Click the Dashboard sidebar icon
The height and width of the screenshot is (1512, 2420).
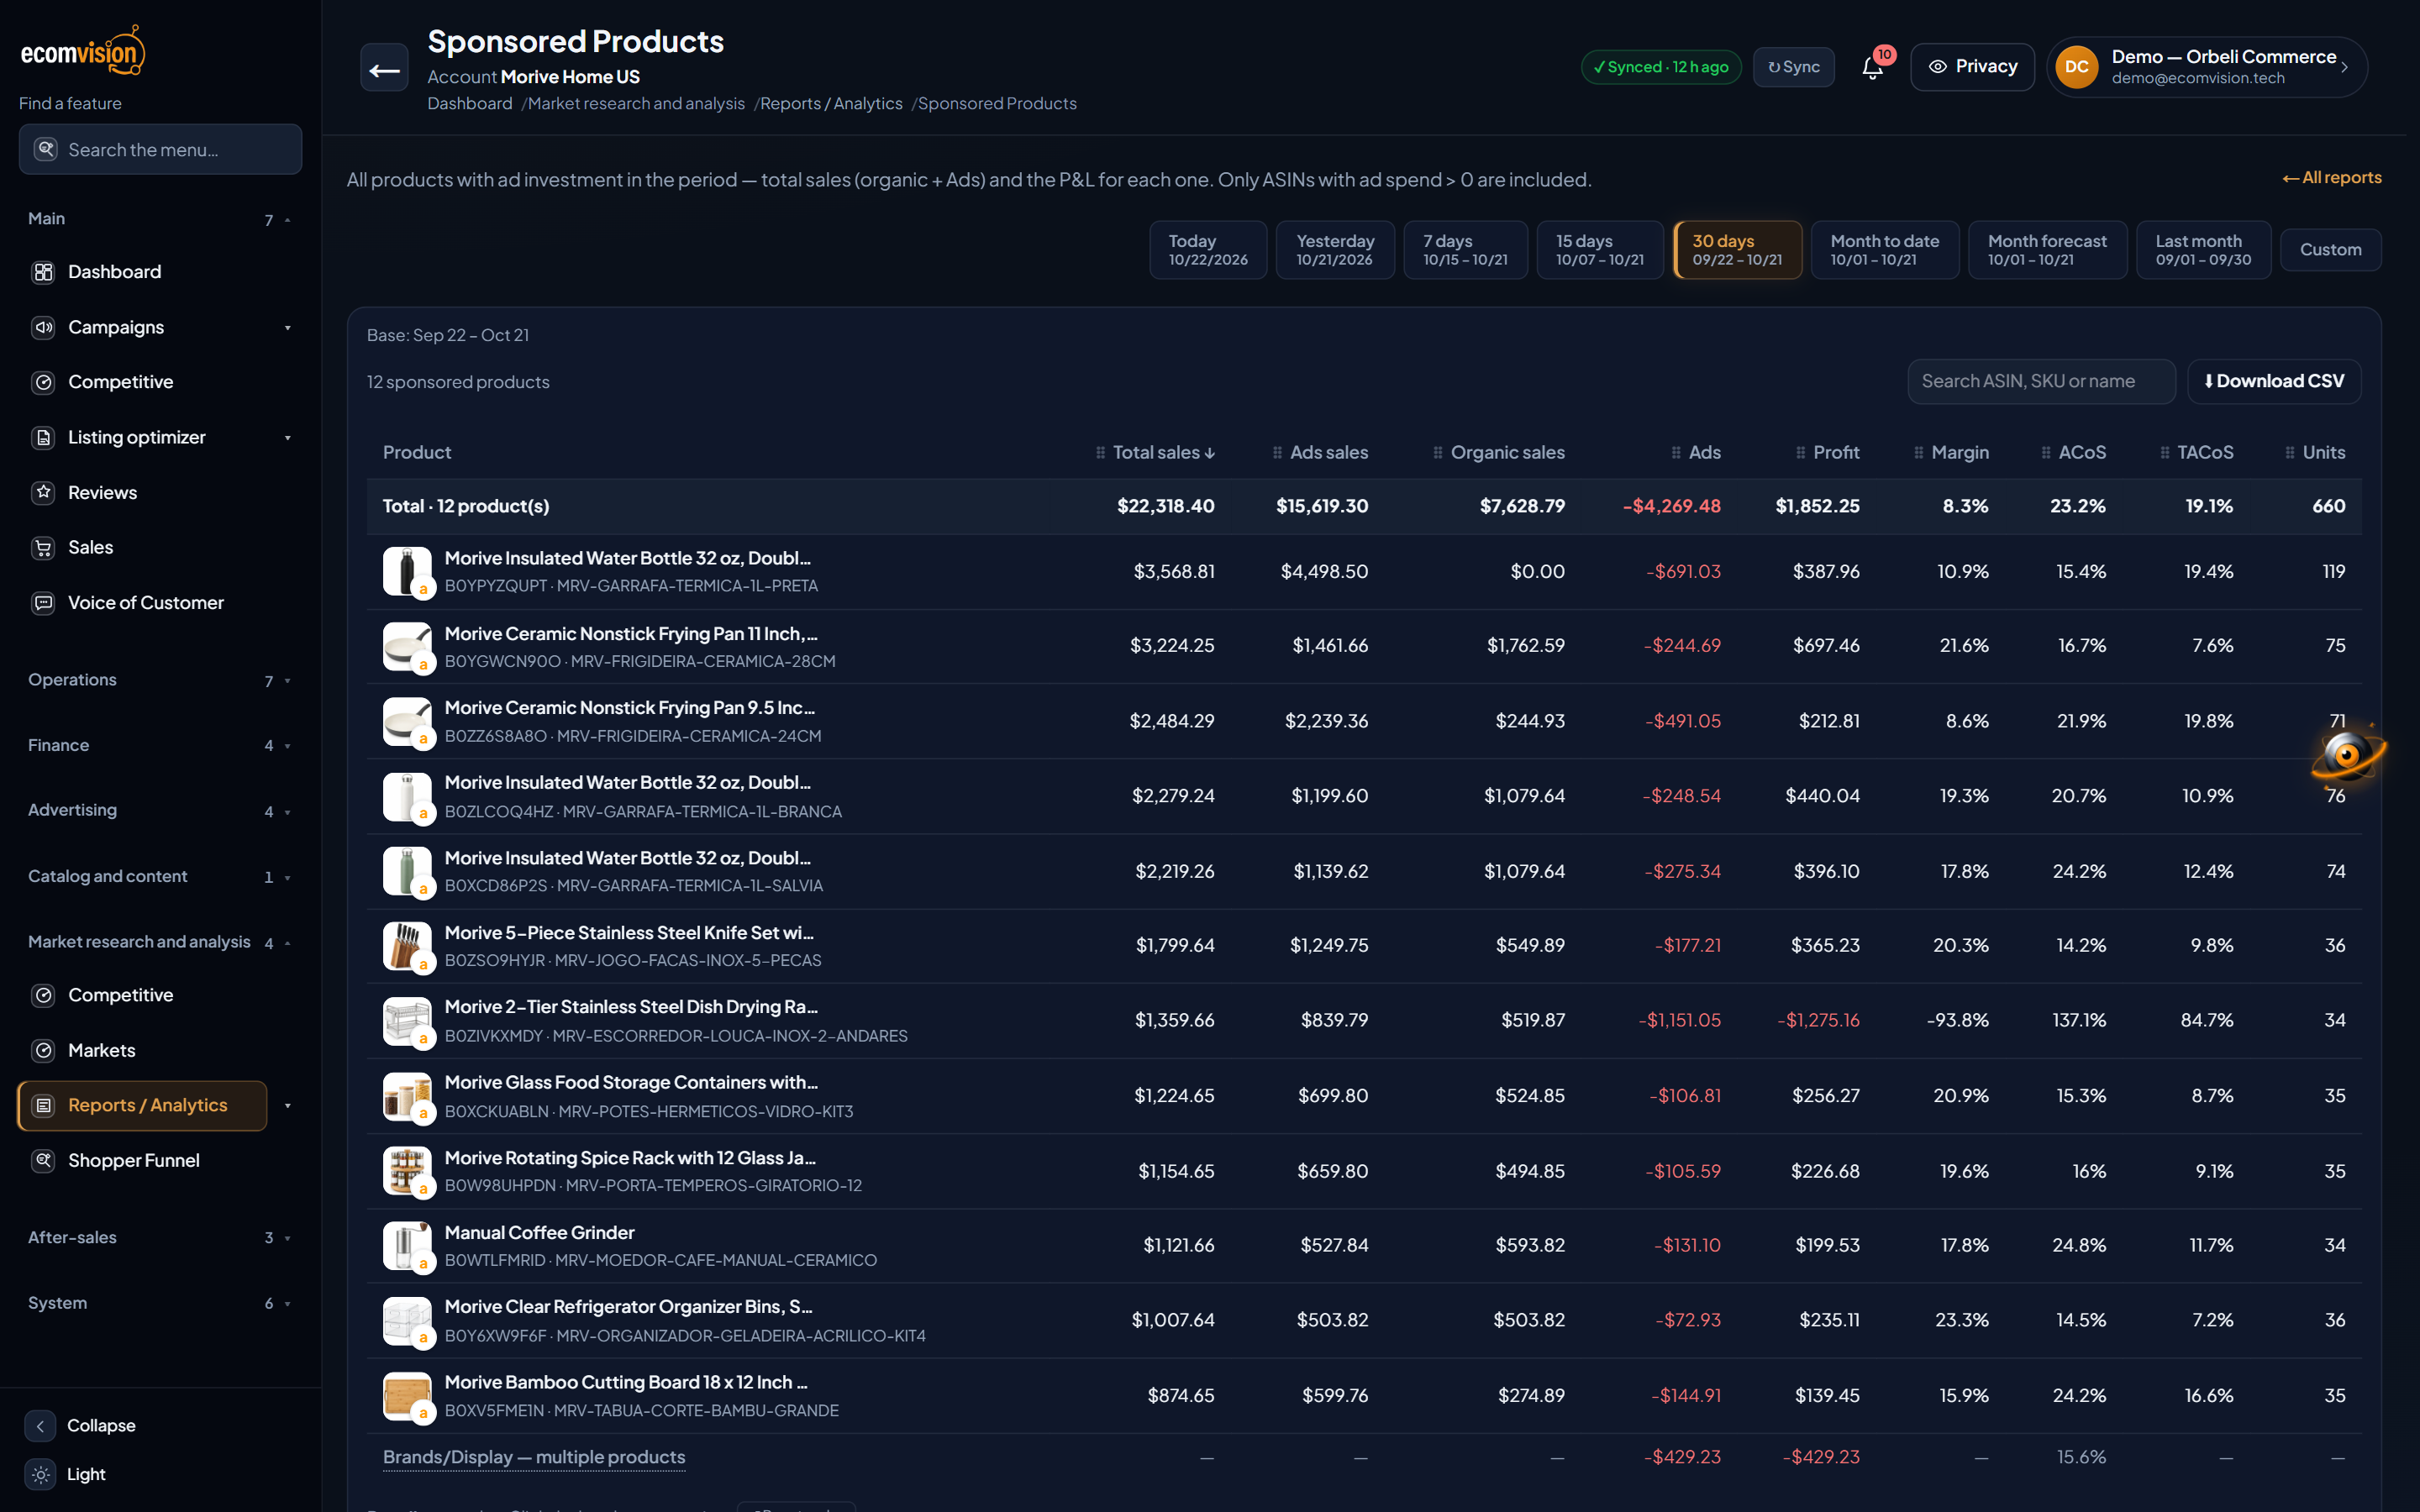(43, 272)
